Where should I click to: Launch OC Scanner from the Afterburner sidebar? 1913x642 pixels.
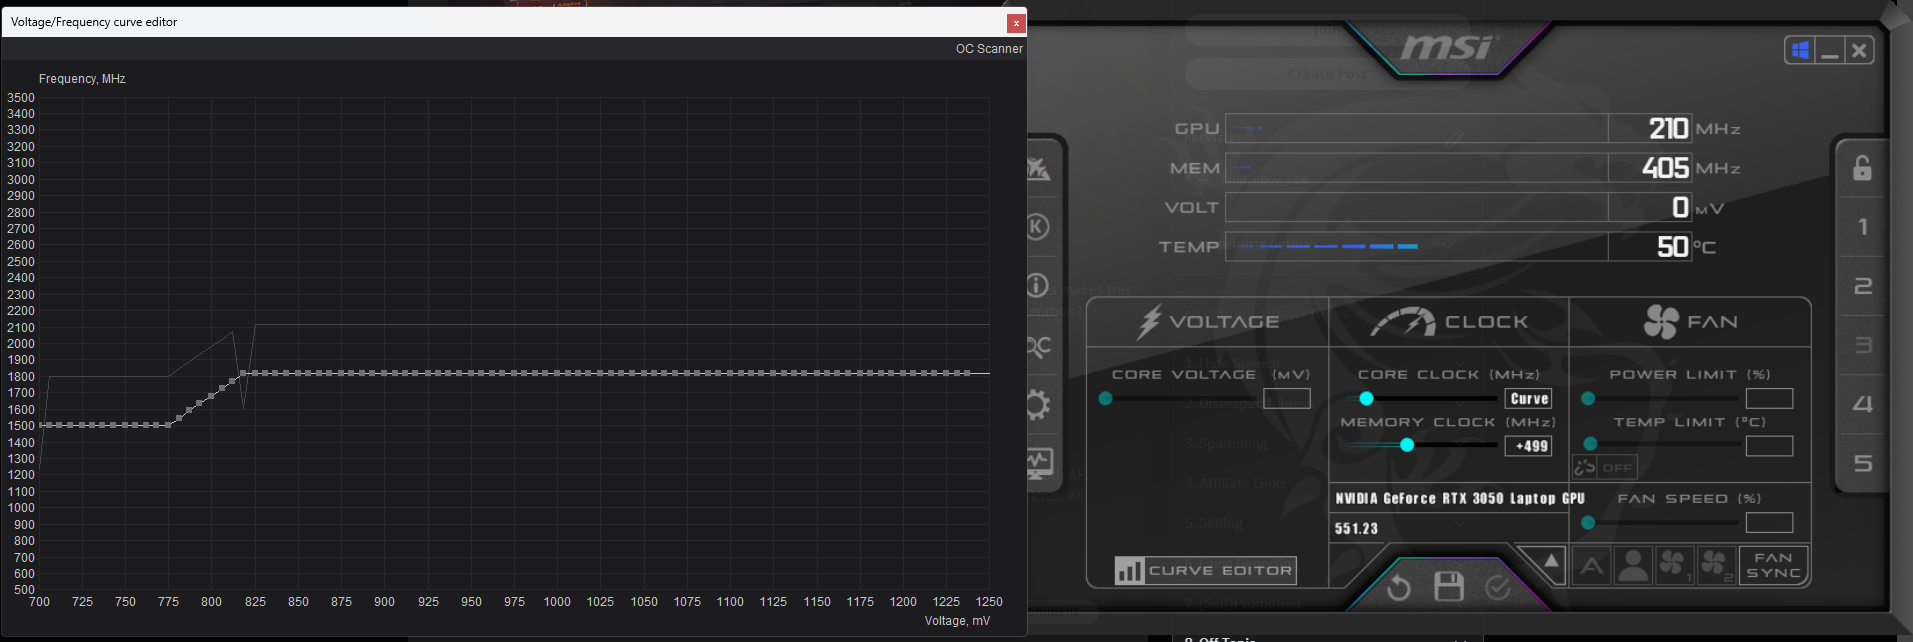pos(1039,346)
